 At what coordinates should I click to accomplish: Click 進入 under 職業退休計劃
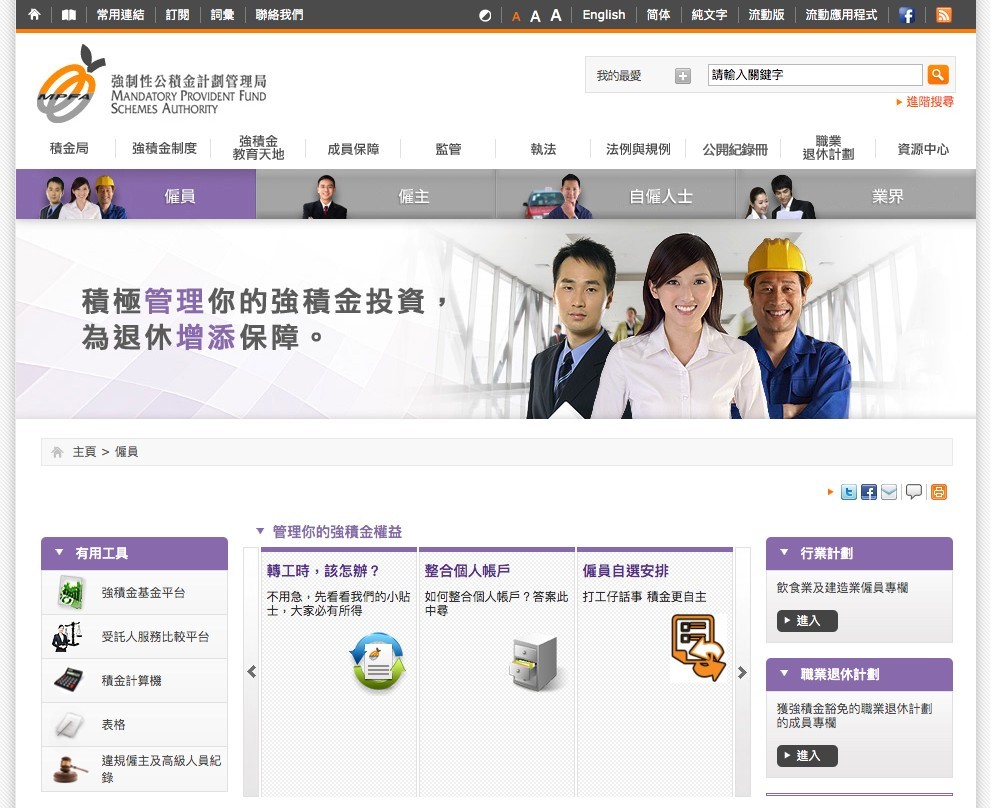[x=807, y=756]
